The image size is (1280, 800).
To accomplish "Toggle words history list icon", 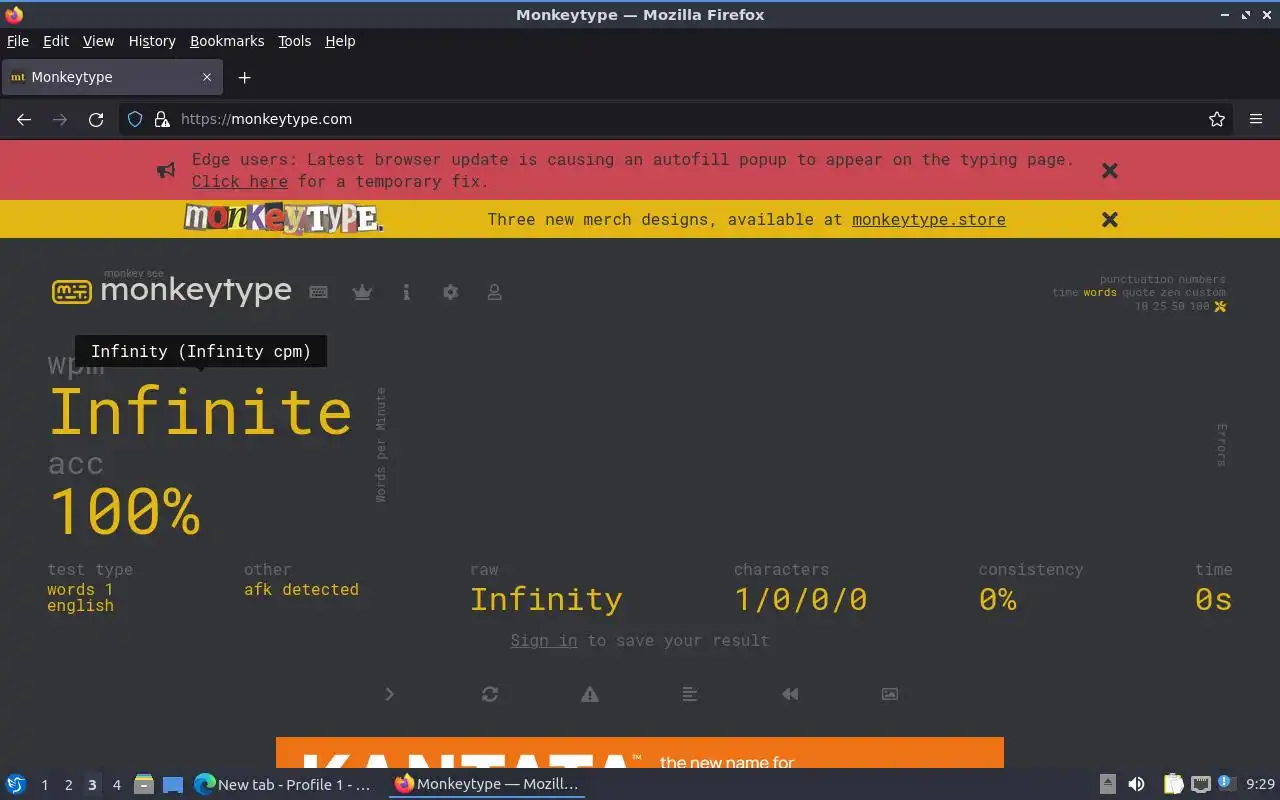I will tap(690, 694).
